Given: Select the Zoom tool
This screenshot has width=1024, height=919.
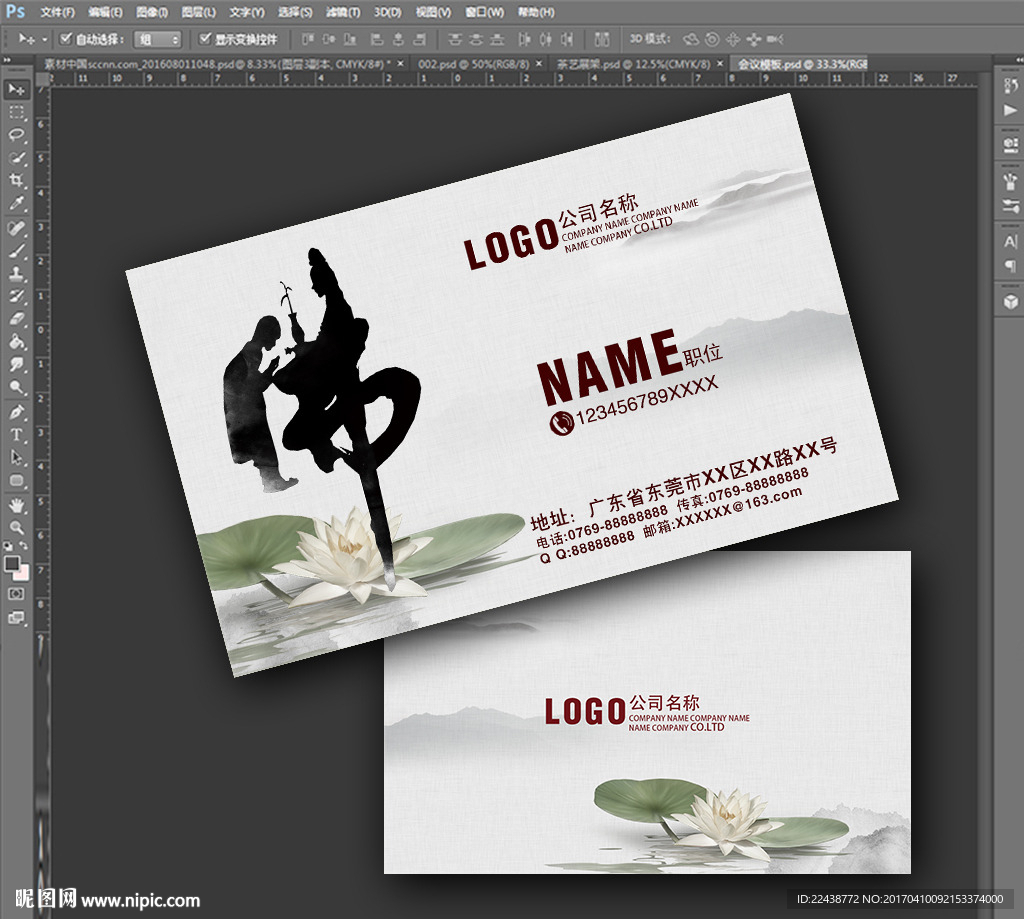Looking at the screenshot, I should tap(16, 528).
